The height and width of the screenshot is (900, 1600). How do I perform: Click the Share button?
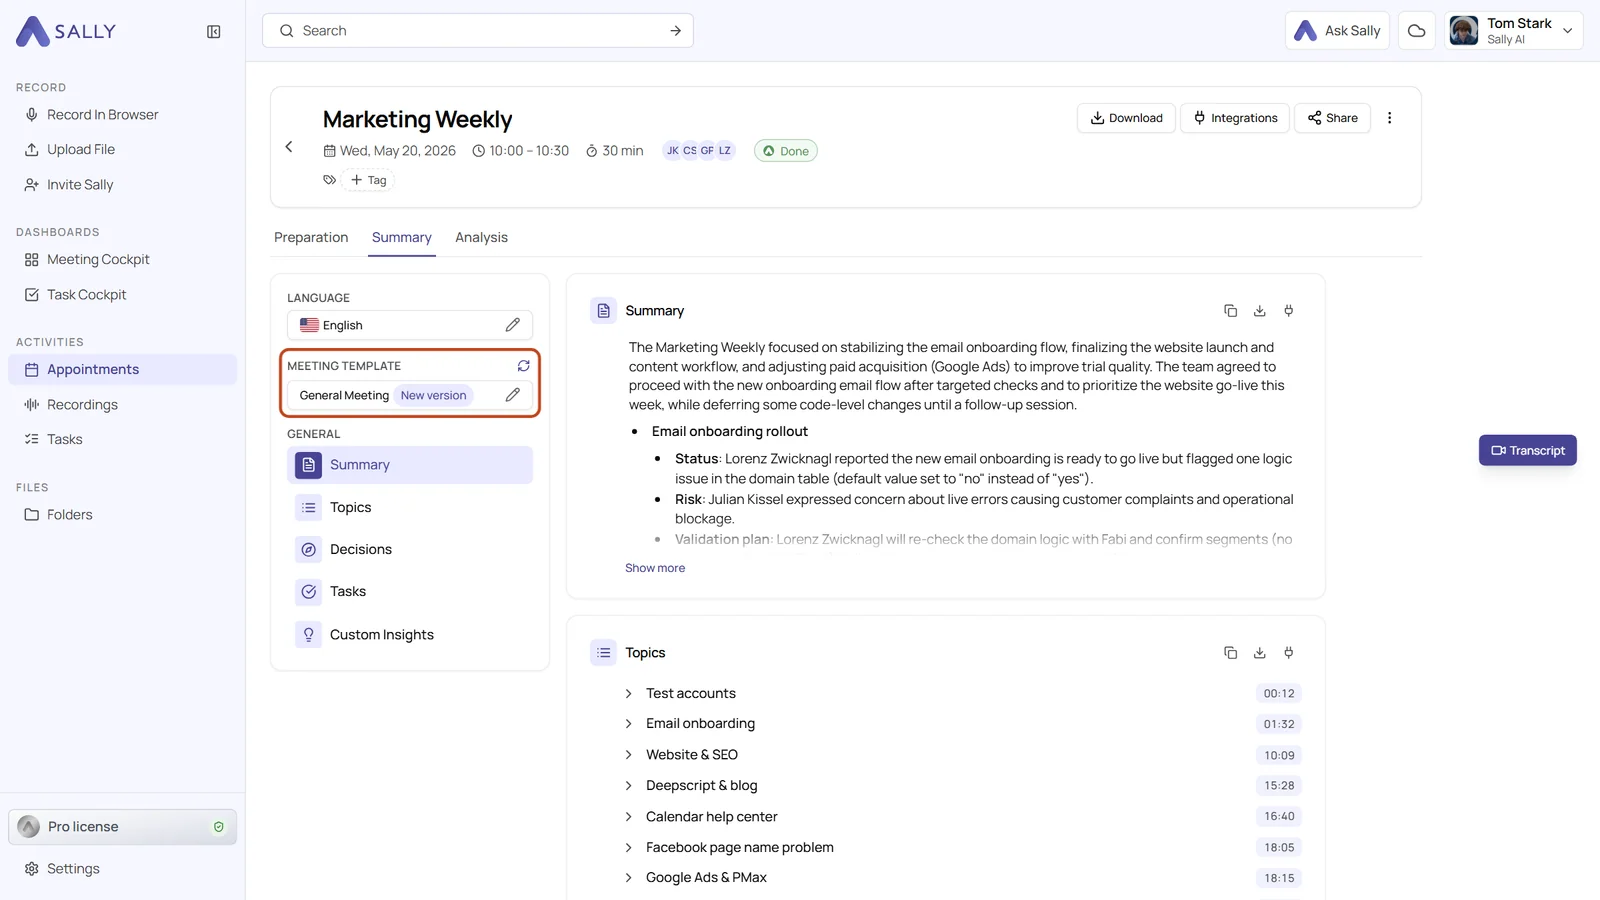pos(1332,118)
